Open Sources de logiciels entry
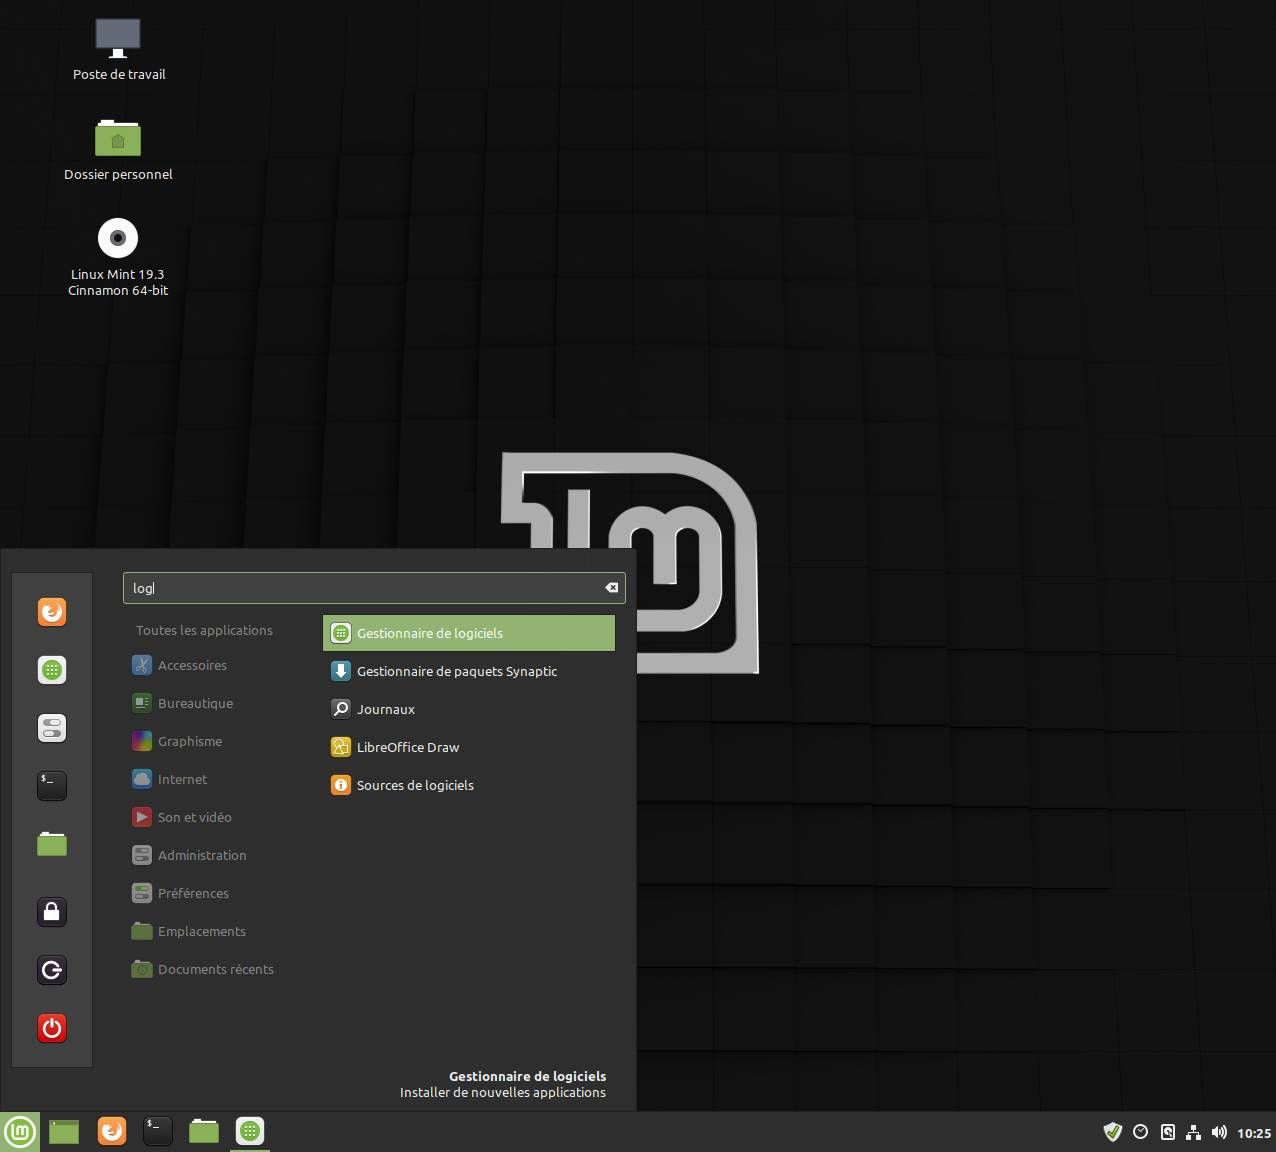The image size is (1276, 1152). 469,785
